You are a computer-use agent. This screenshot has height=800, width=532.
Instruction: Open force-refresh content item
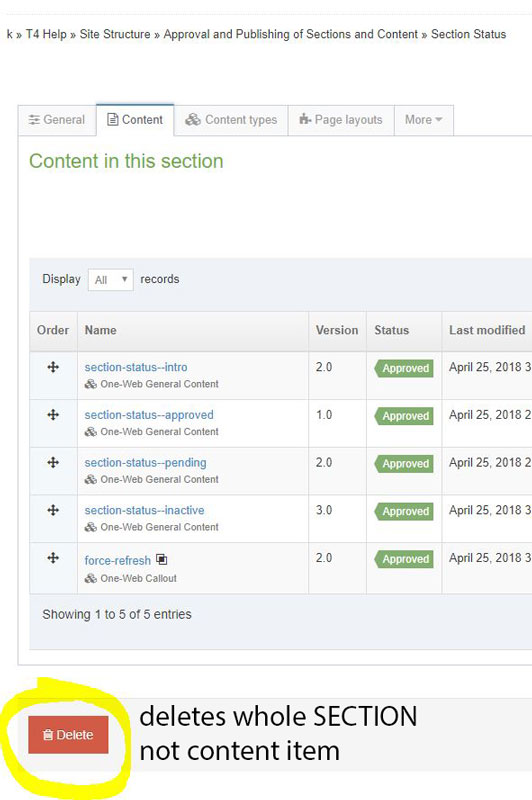coord(117,560)
